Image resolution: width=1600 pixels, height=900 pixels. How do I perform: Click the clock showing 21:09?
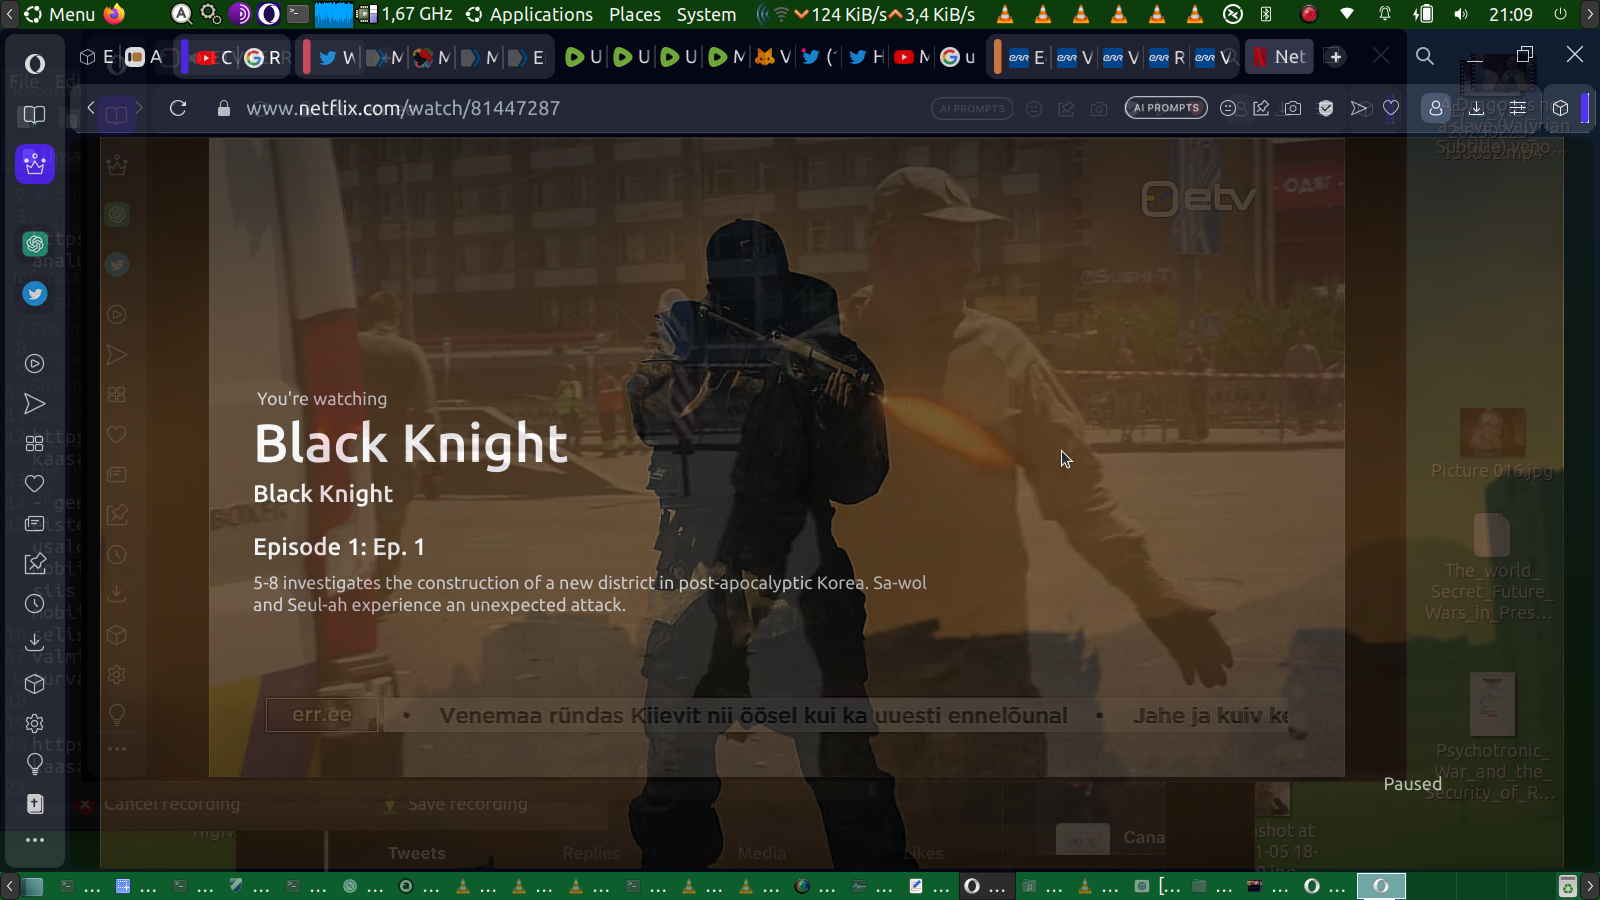tap(1511, 14)
